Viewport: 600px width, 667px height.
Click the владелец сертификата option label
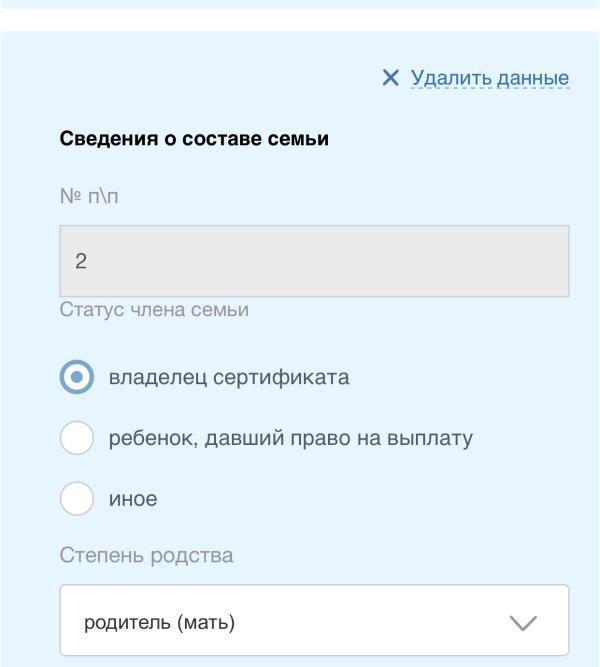[x=229, y=378]
